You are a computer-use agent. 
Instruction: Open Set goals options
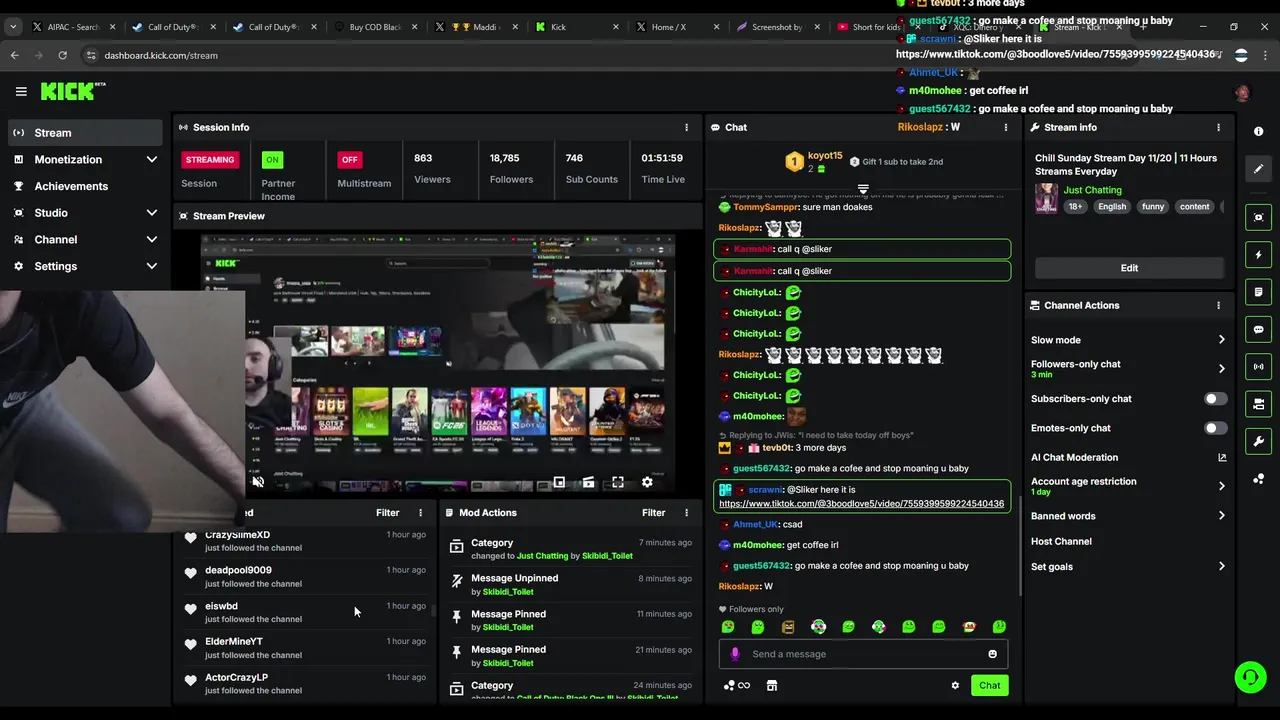[x=1128, y=566]
